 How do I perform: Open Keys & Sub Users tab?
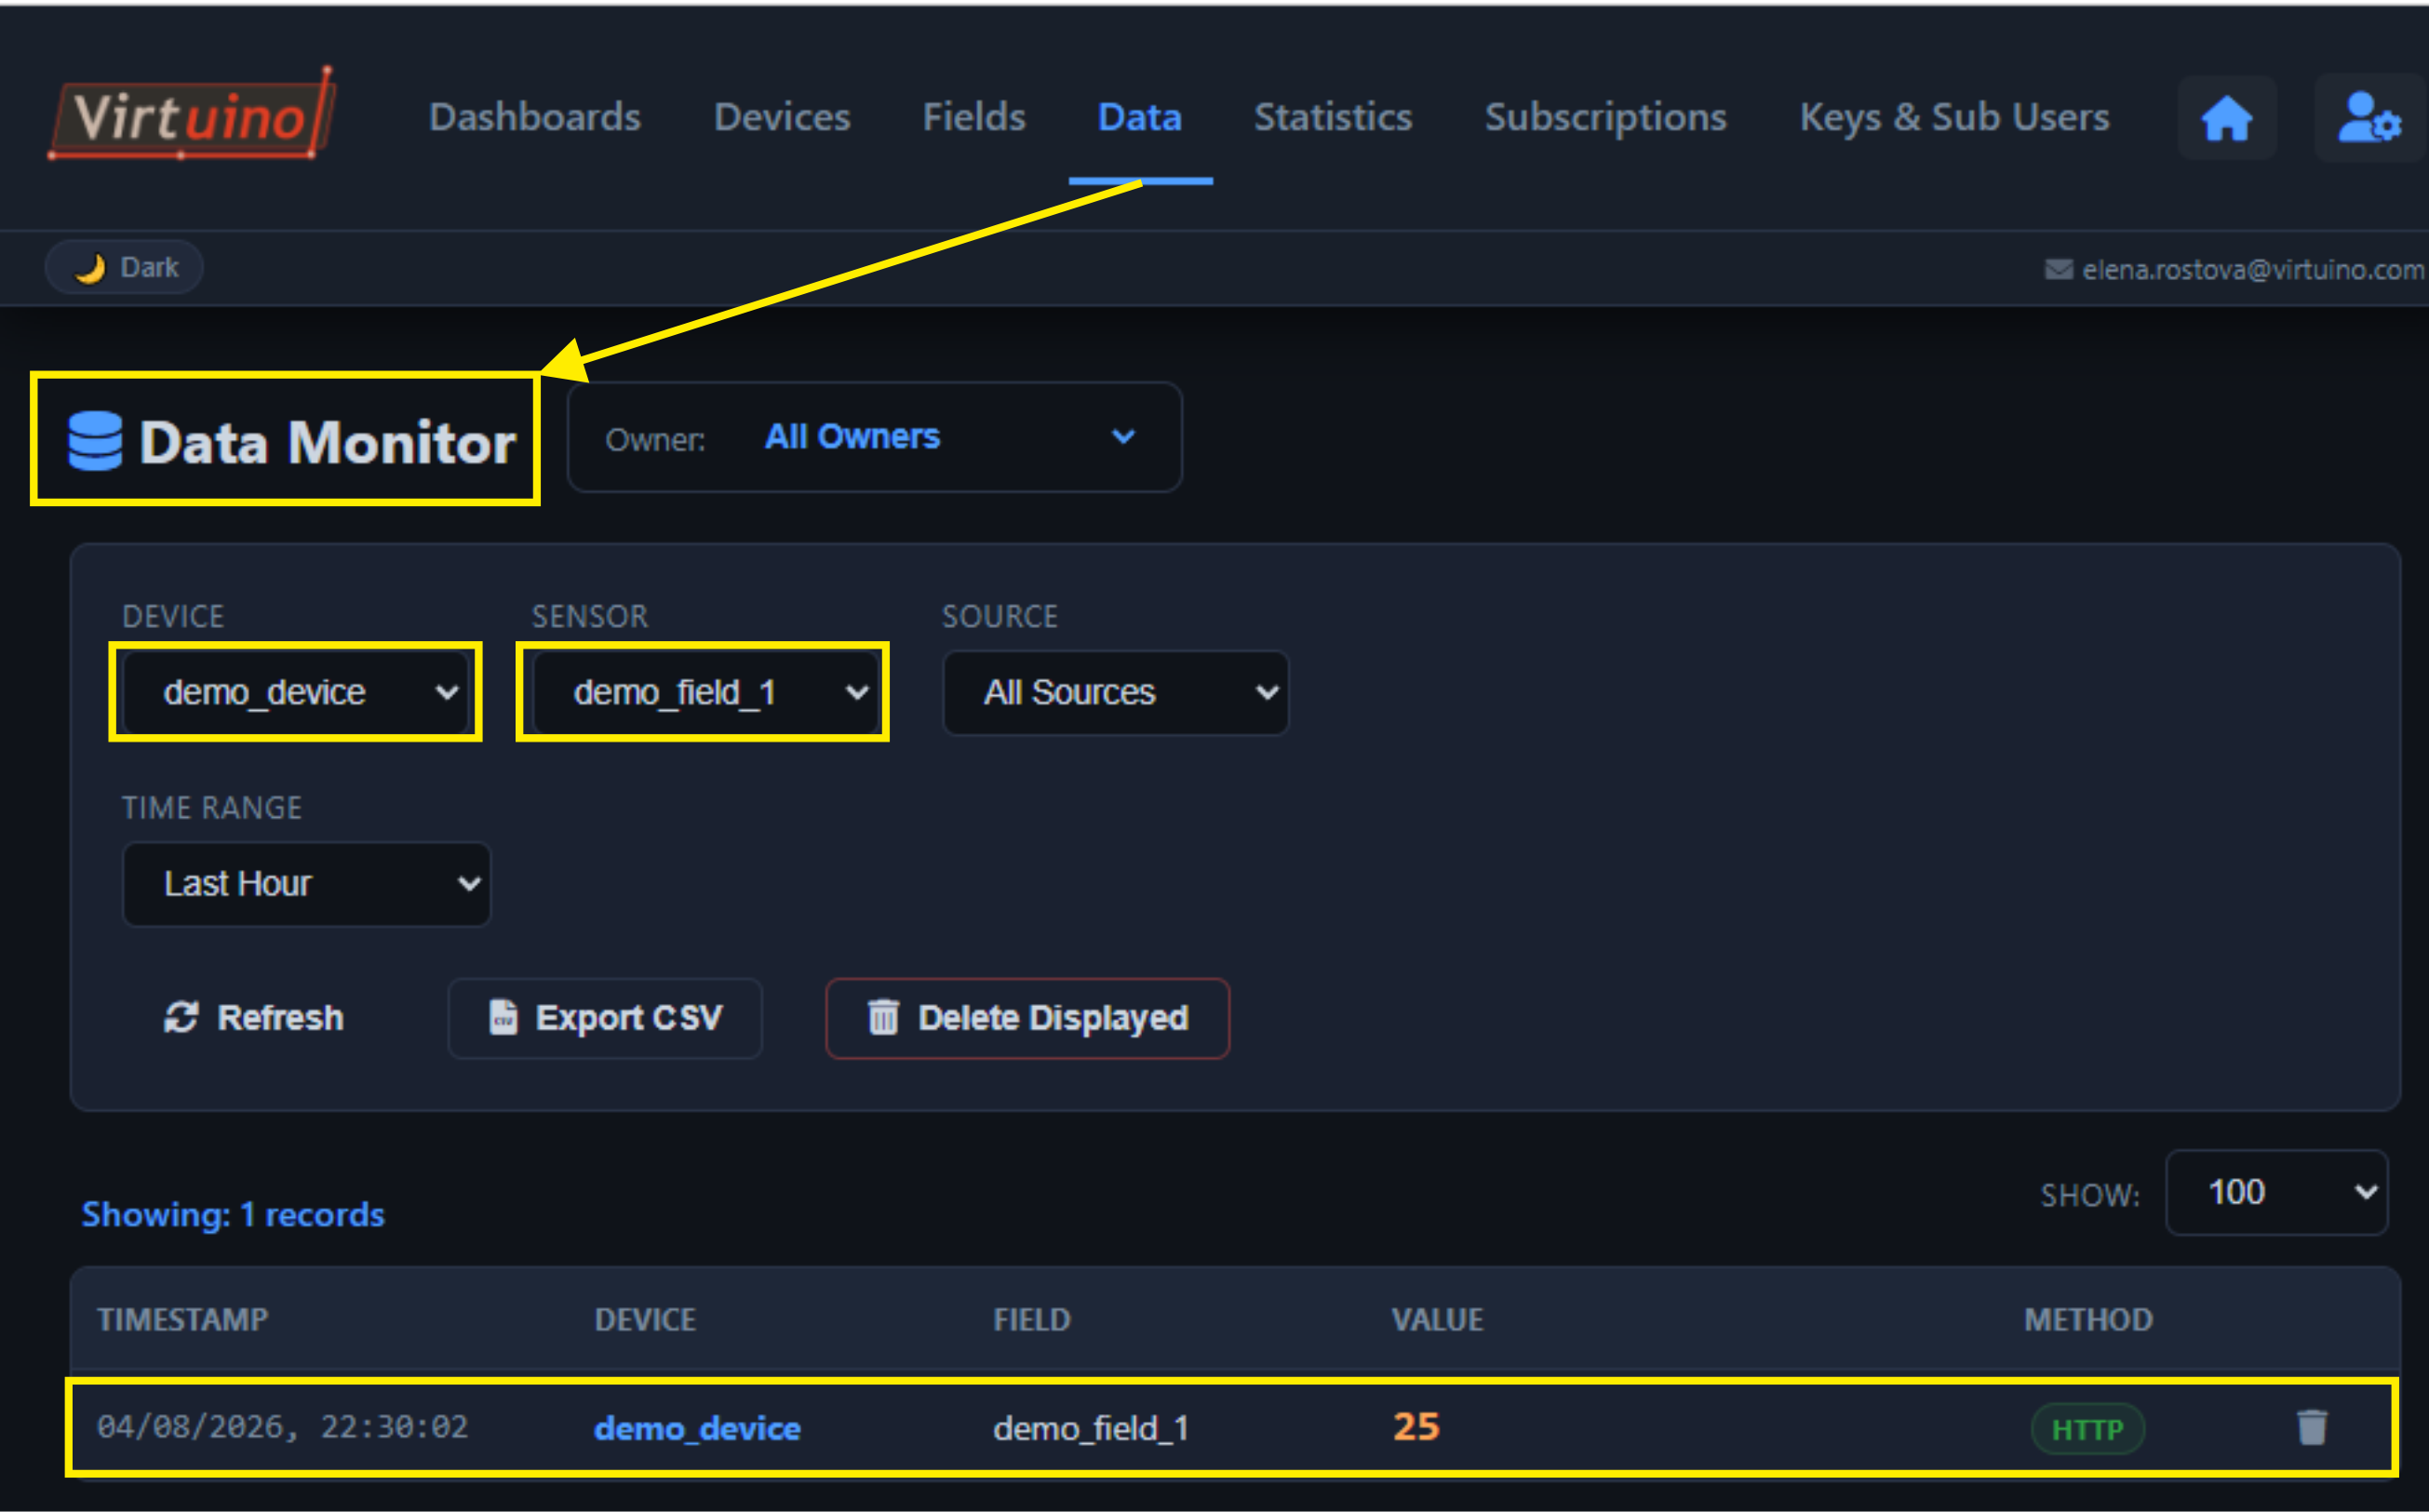[x=1955, y=117]
